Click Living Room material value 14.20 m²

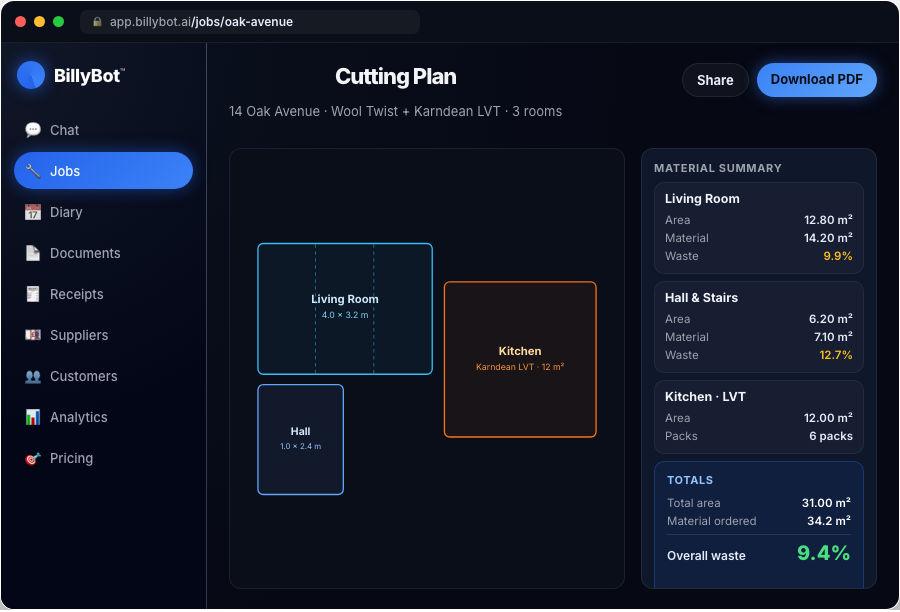coord(828,238)
